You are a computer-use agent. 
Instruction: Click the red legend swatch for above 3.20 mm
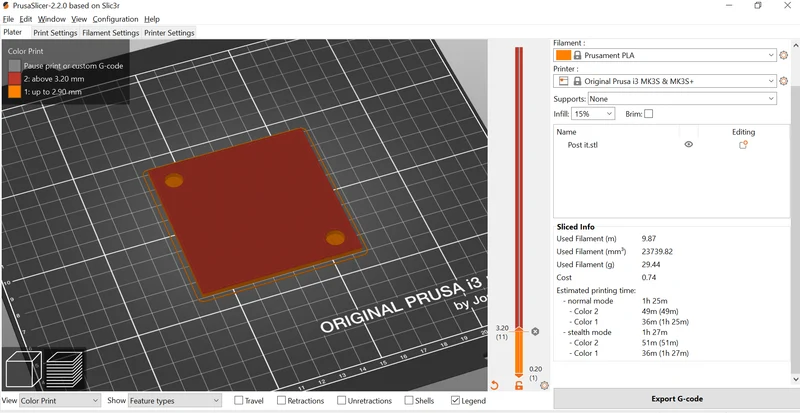(15, 79)
